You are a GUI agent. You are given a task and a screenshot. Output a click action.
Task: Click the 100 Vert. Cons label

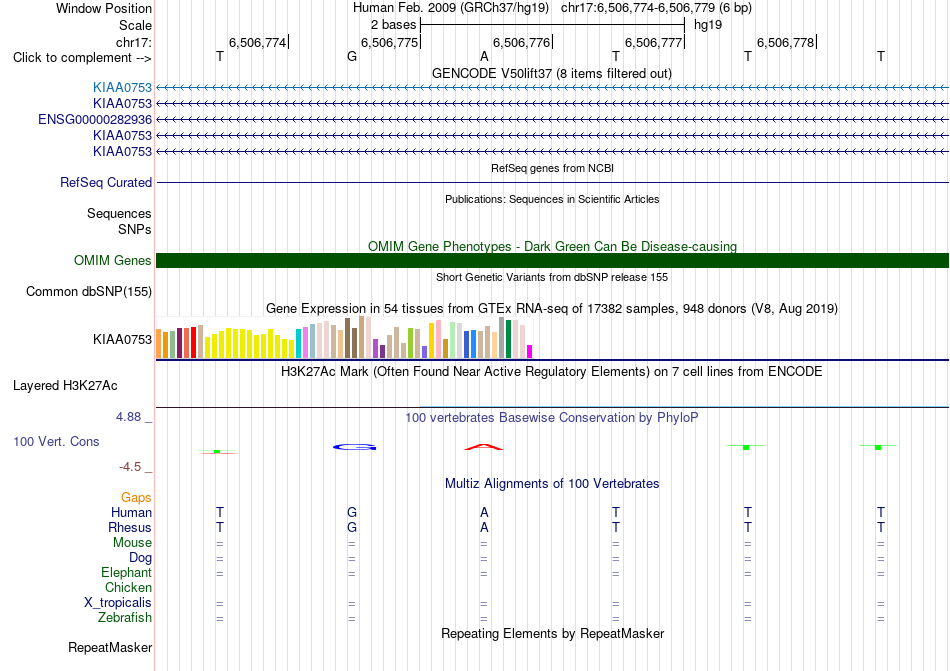pyautogui.click(x=56, y=441)
